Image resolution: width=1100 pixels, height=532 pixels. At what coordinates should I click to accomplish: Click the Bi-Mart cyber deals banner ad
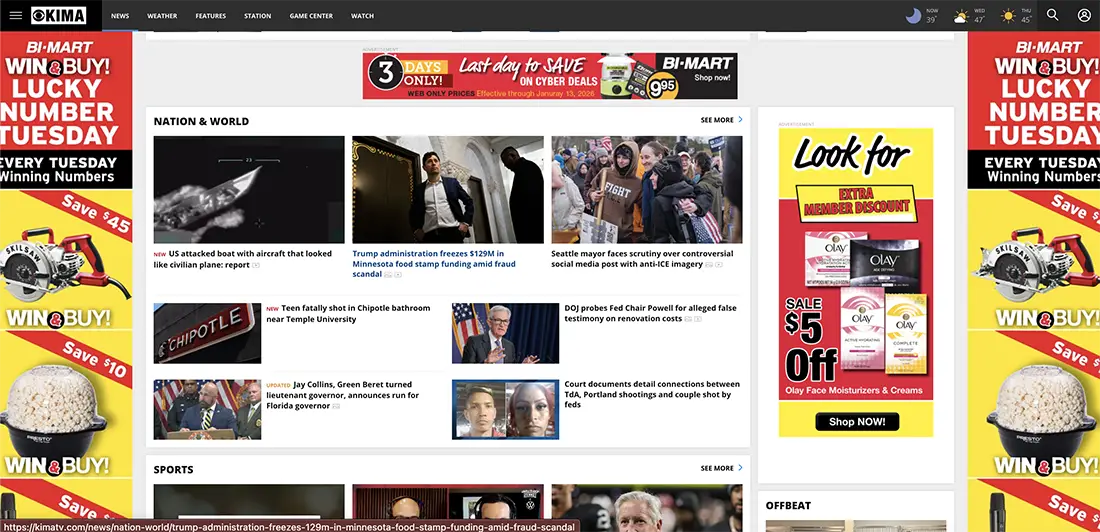(550, 76)
